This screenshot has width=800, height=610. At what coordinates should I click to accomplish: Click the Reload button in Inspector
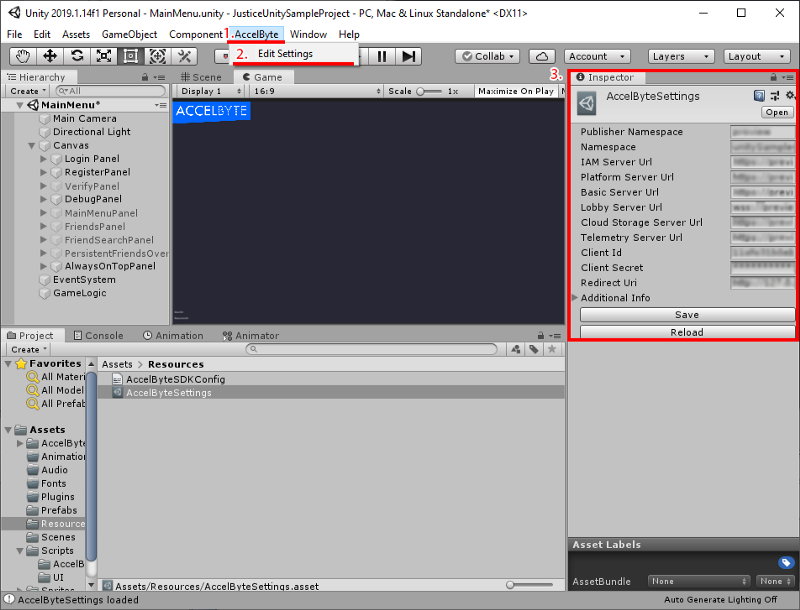(687, 332)
